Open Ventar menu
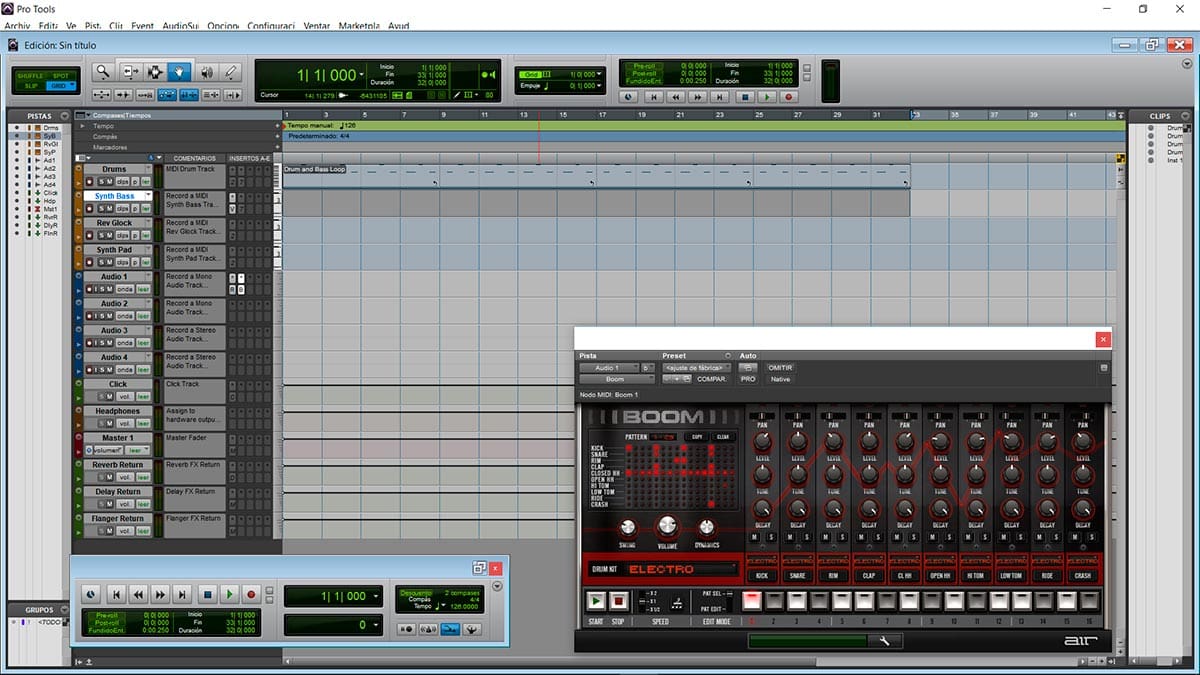Image resolution: width=1200 pixels, height=675 pixels. [x=316, y=25]
